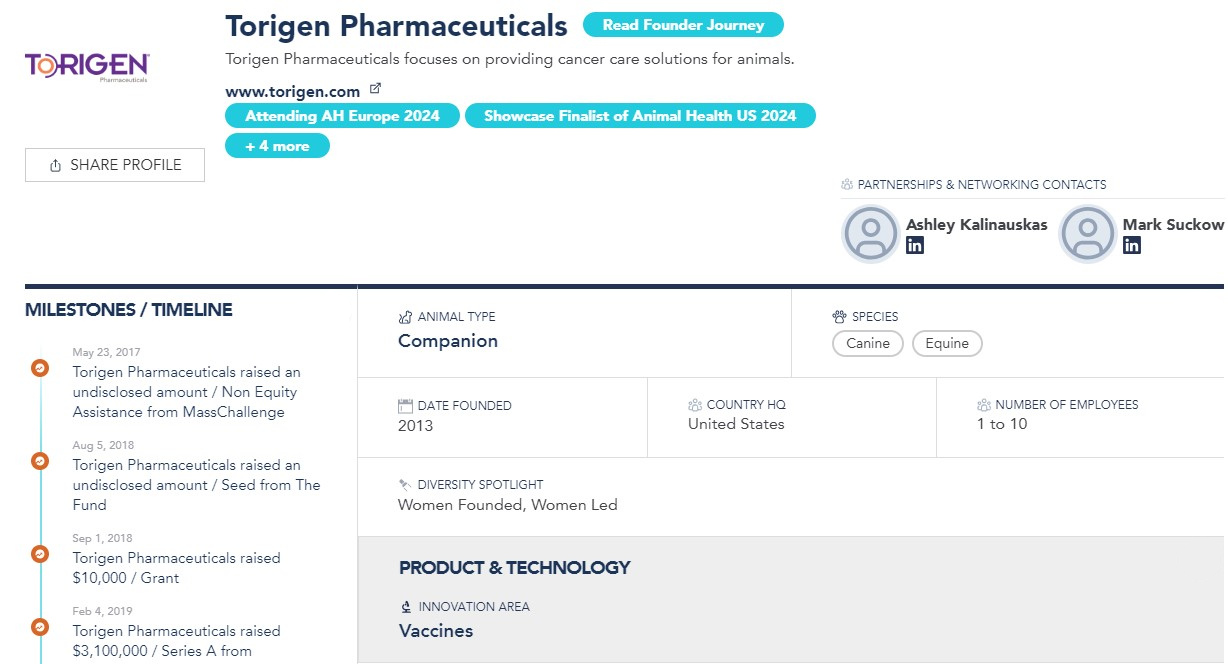Open Ashley Kalinauskas's LinkedIn icon
This screenshot has height=664, width=1228.
914,245
